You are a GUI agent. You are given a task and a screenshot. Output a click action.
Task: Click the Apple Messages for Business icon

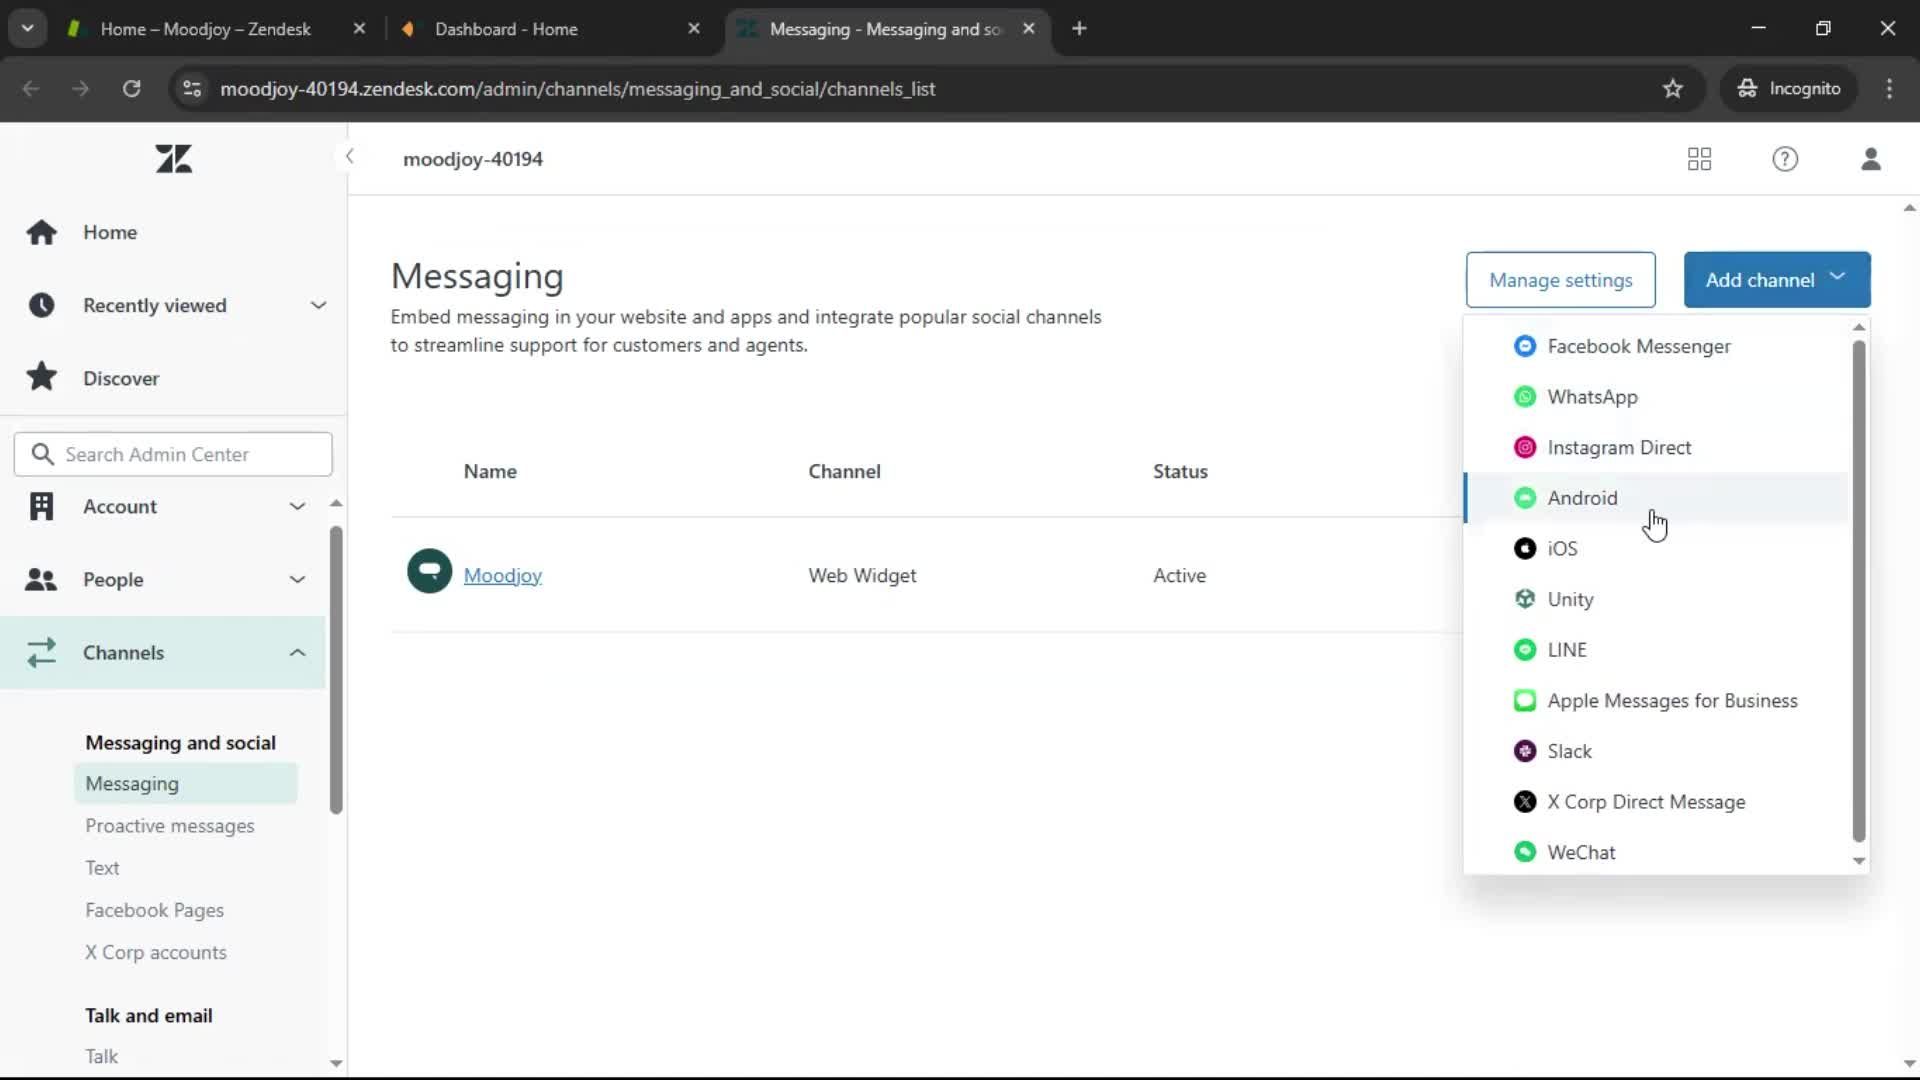pos(1524,700)
